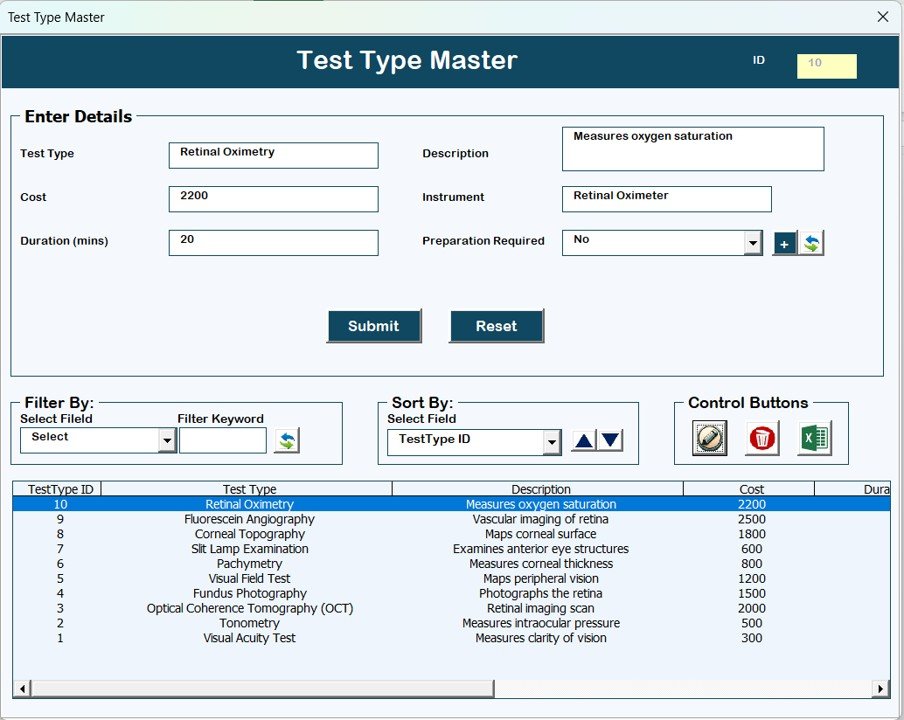The width and height of the screenshot is (904, 720).
Task: Click the cost value 1800
Action: point(751,534)
